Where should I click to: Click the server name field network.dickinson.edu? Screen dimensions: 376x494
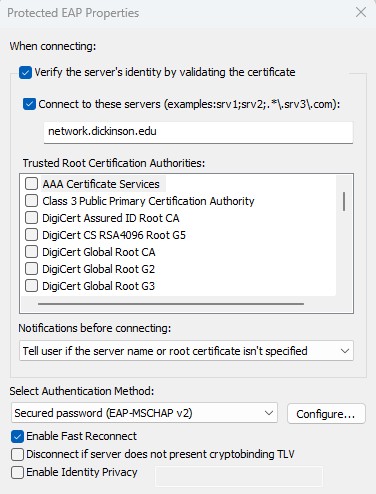coord(198,132)
